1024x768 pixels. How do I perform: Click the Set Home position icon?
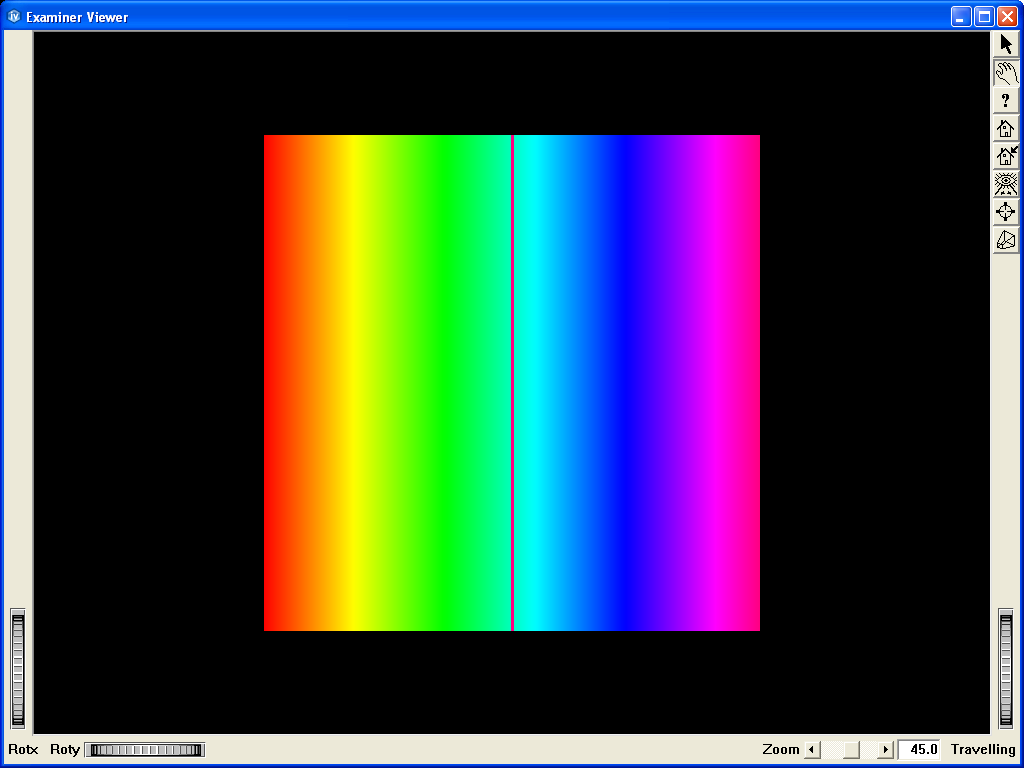pos(1005,155)
